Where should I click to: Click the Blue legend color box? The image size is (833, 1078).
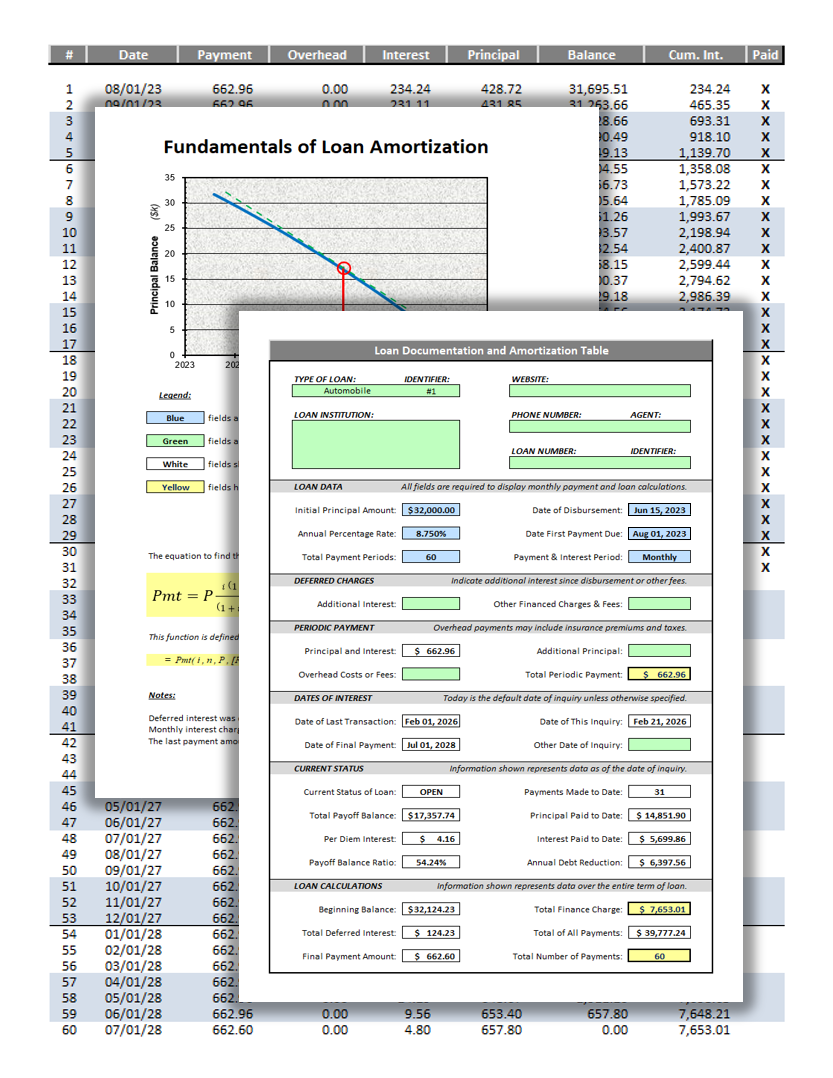click(x=175, y=418)
